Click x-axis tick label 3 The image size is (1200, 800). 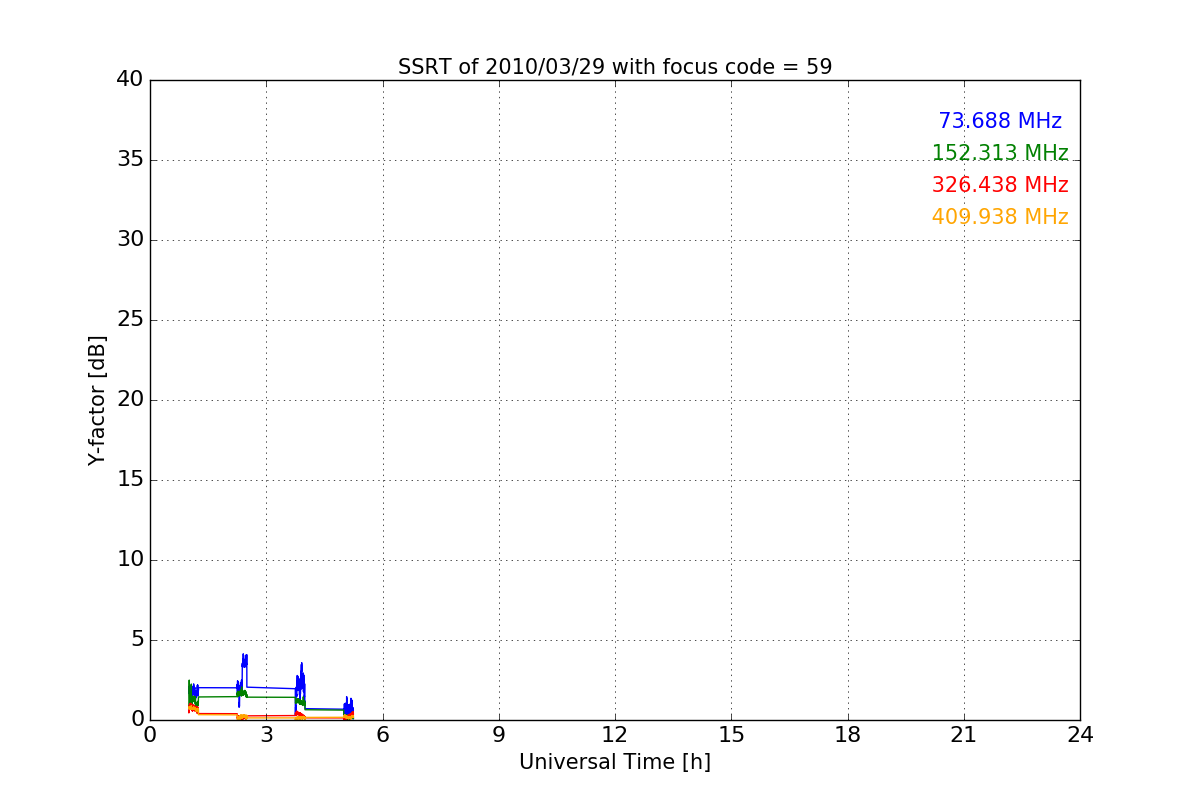pos(266,735)
